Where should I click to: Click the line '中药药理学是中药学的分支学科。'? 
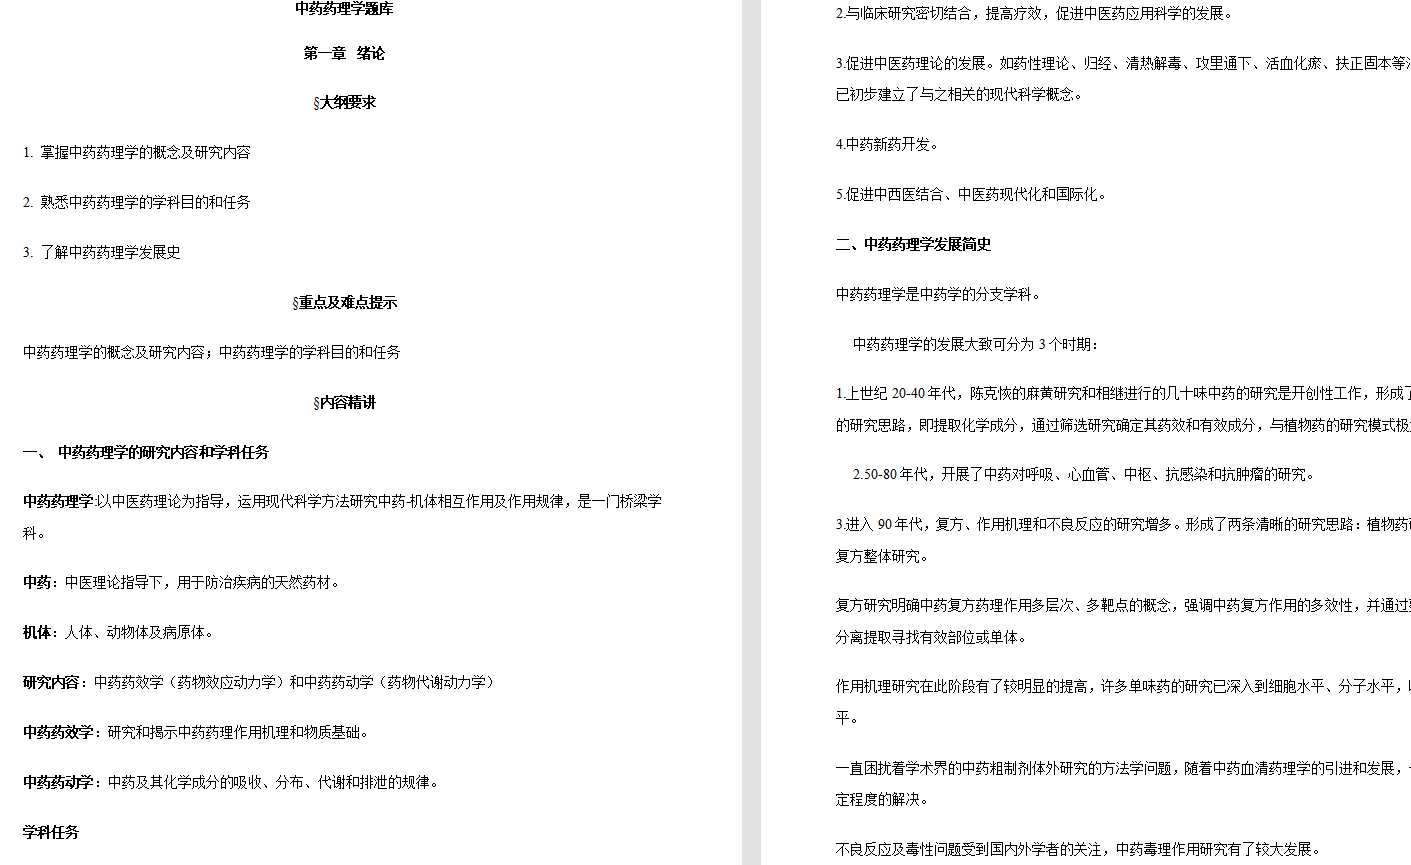[939, 295]
